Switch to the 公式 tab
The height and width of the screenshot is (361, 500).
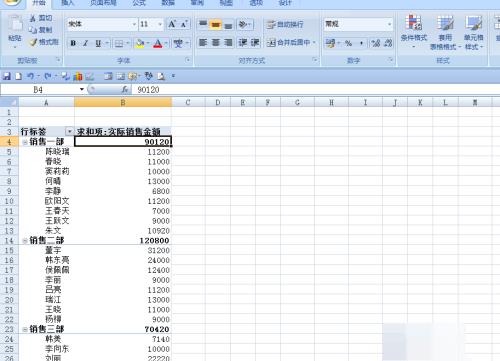coord(139,3)
